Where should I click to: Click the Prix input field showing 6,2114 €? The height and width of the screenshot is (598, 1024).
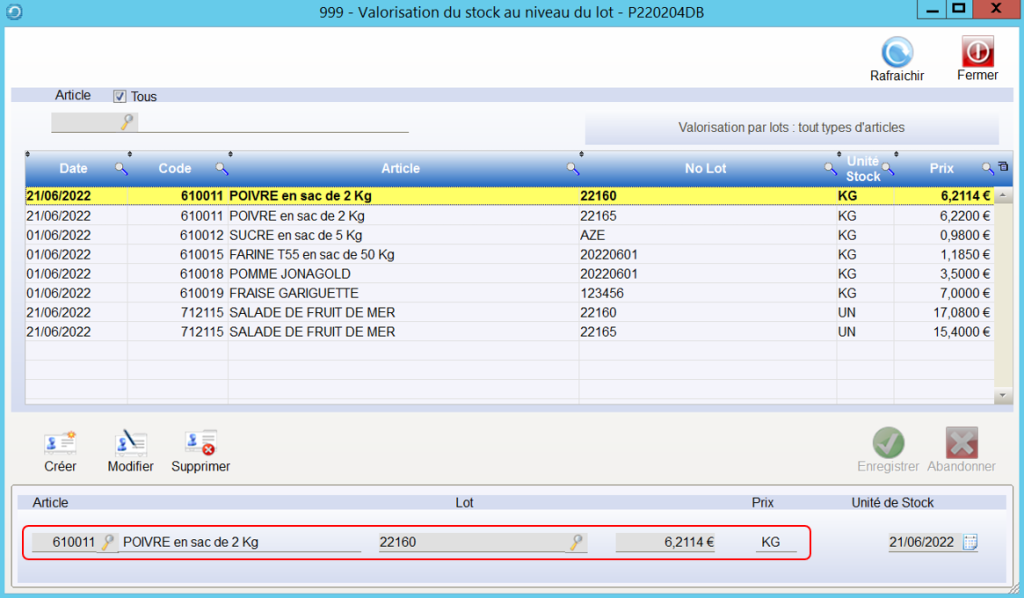[x=665, y=543]
